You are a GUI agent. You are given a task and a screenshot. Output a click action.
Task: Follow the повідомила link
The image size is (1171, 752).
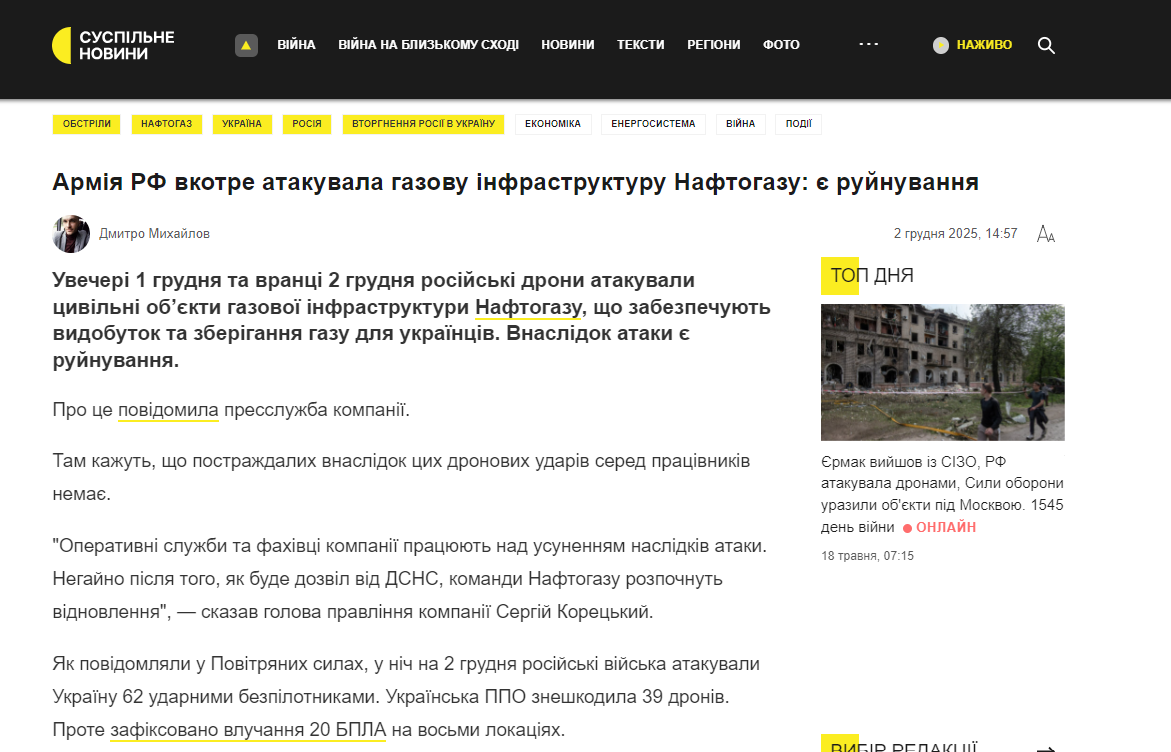[168, 410]
